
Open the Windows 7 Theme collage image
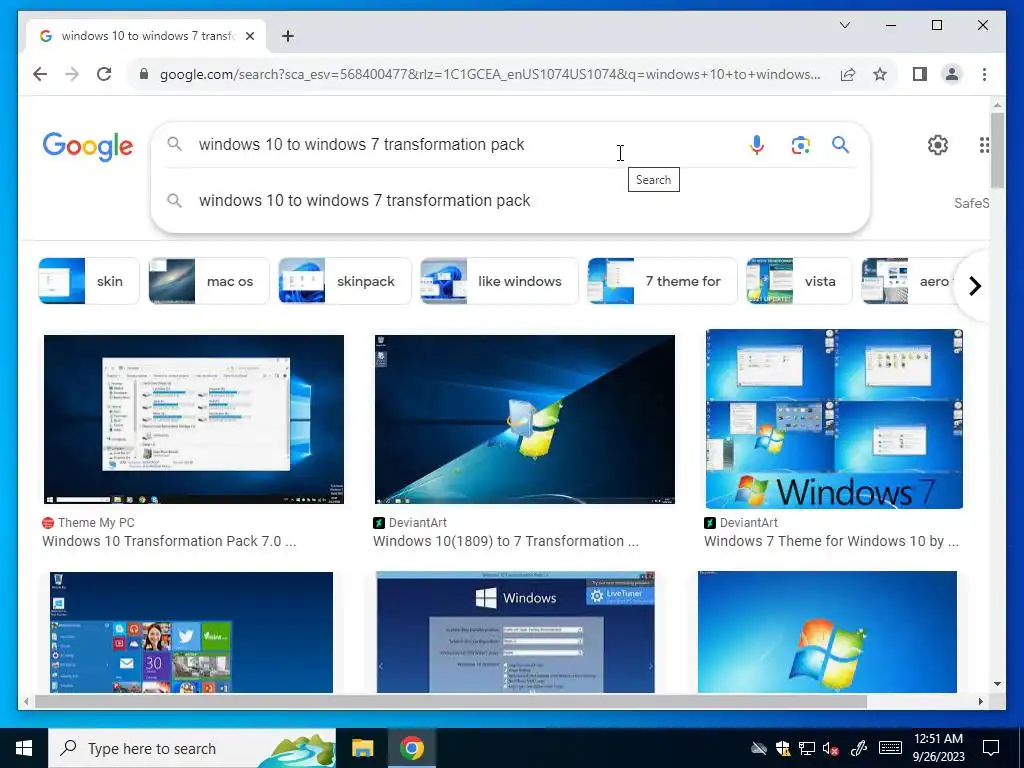(834, 419)
